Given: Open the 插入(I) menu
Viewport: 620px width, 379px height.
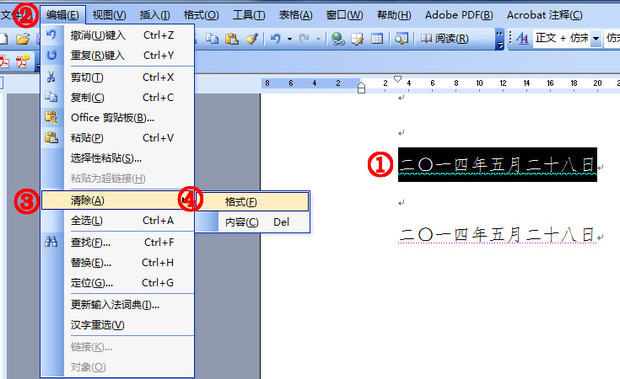Looking at the screenshot, I should pyautogui.click(x=155, y=15).
